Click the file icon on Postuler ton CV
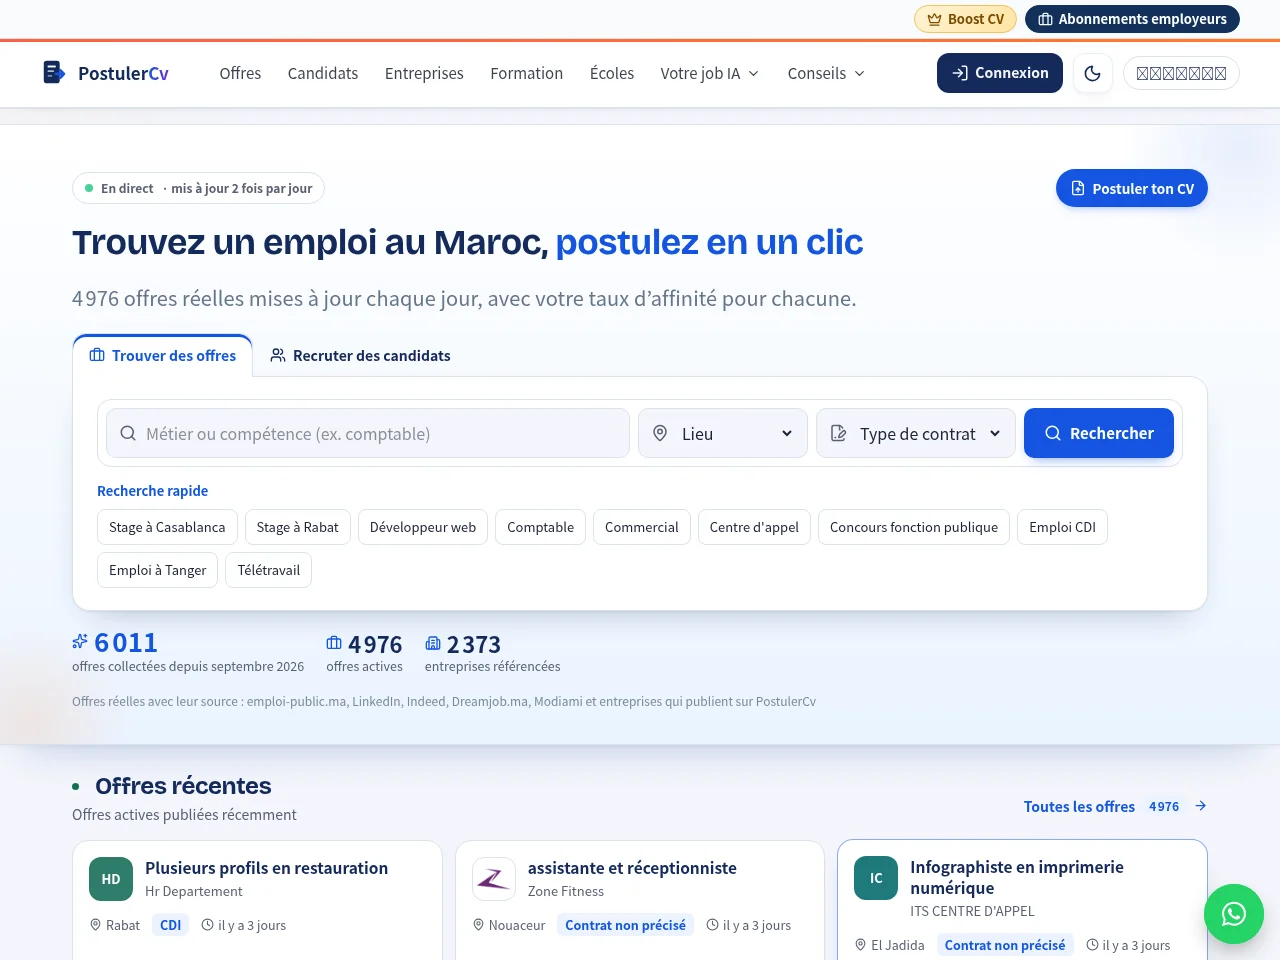1280x960 pixels. click(1078, 188)
